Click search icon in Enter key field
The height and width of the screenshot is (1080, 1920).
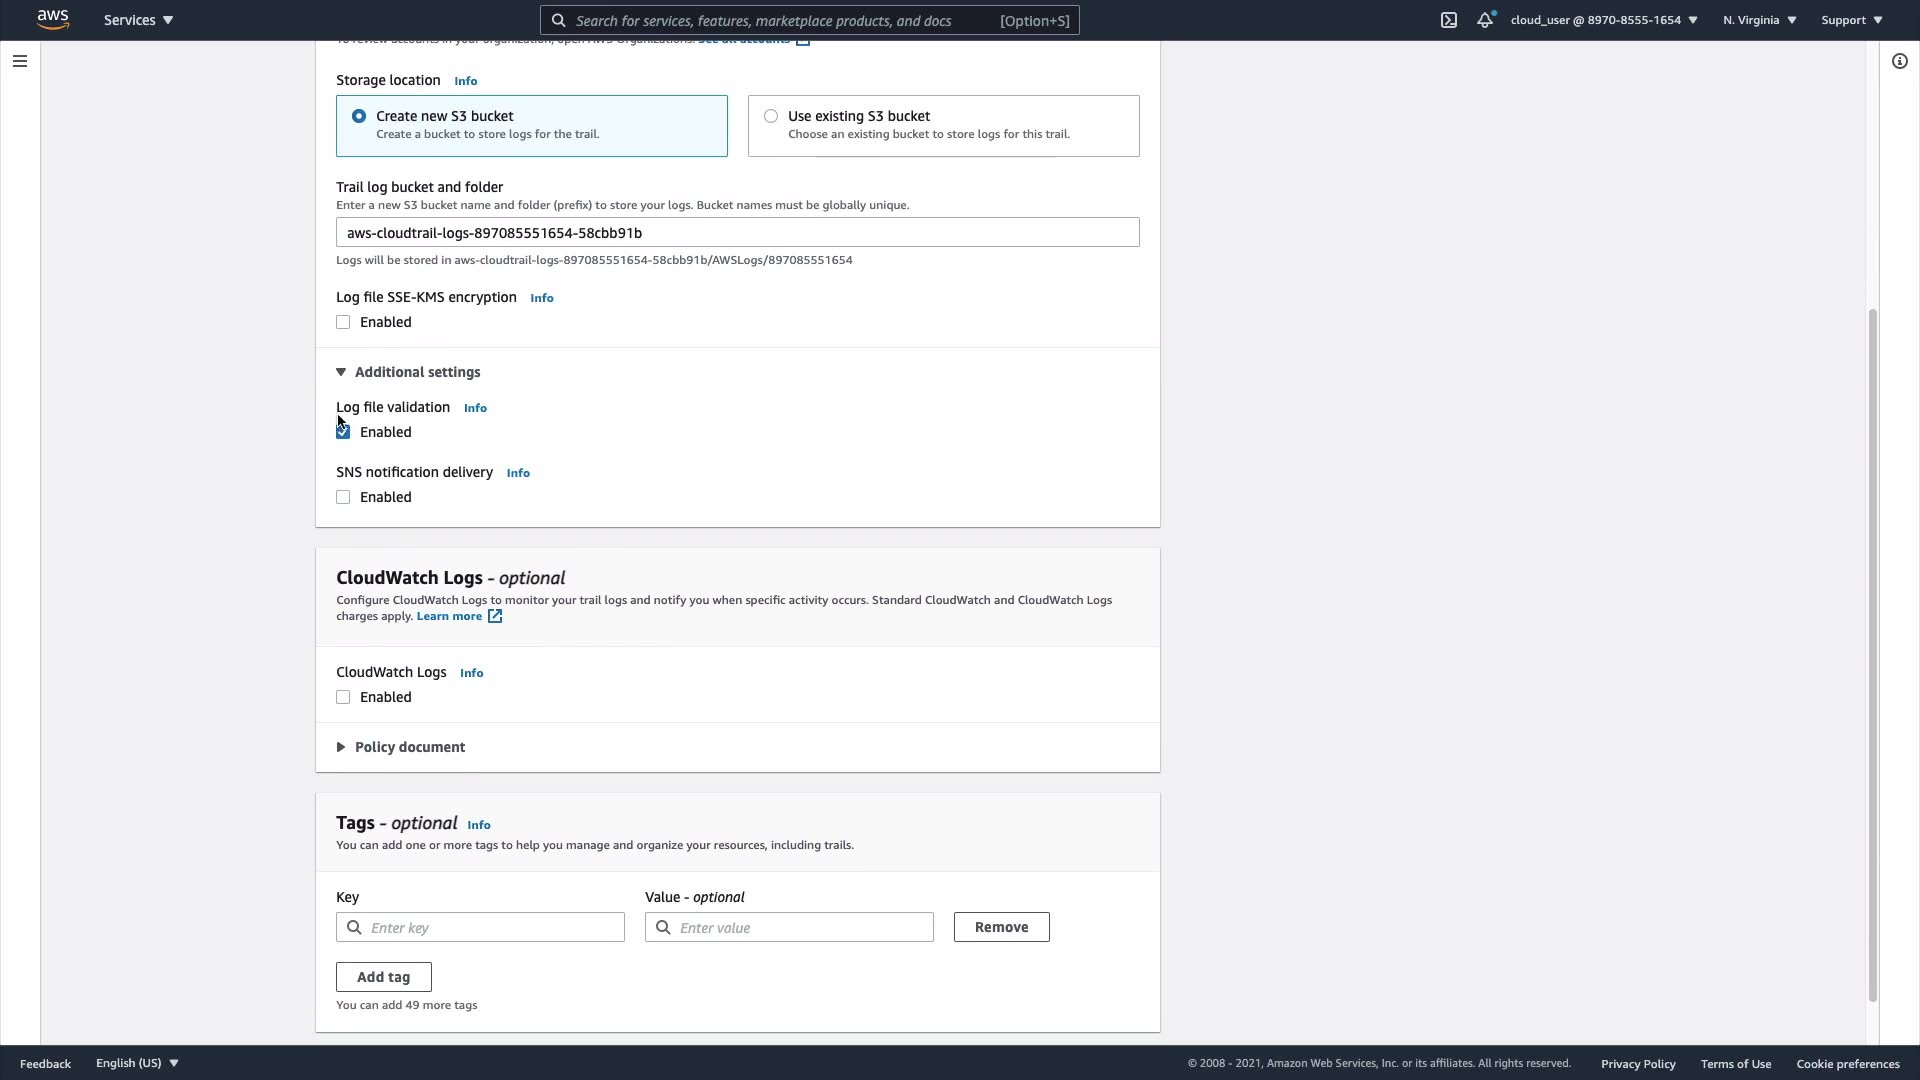pyautogui.click(x=354, y=928)
